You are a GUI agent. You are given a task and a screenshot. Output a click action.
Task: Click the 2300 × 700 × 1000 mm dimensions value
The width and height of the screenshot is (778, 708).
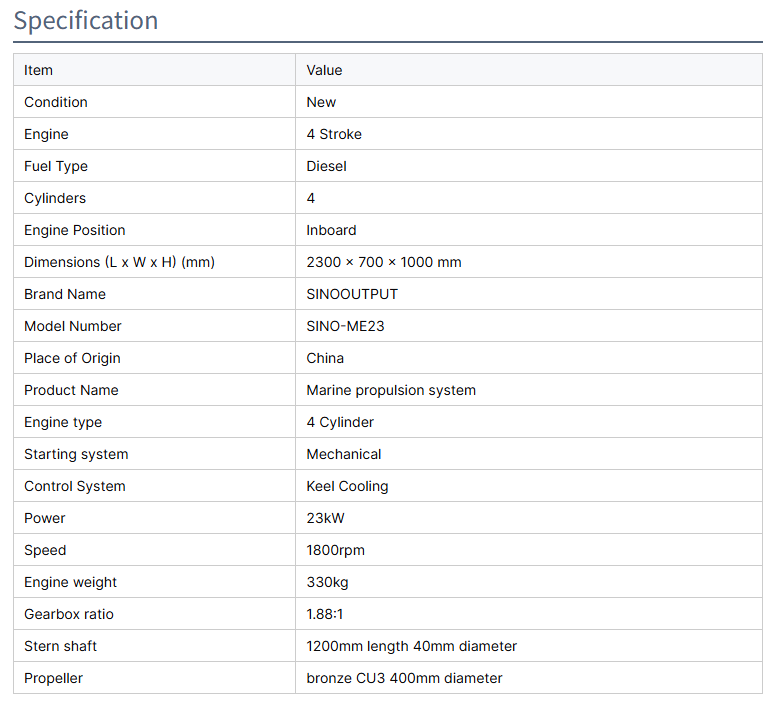pyautogui.click(x=384, y=262)
